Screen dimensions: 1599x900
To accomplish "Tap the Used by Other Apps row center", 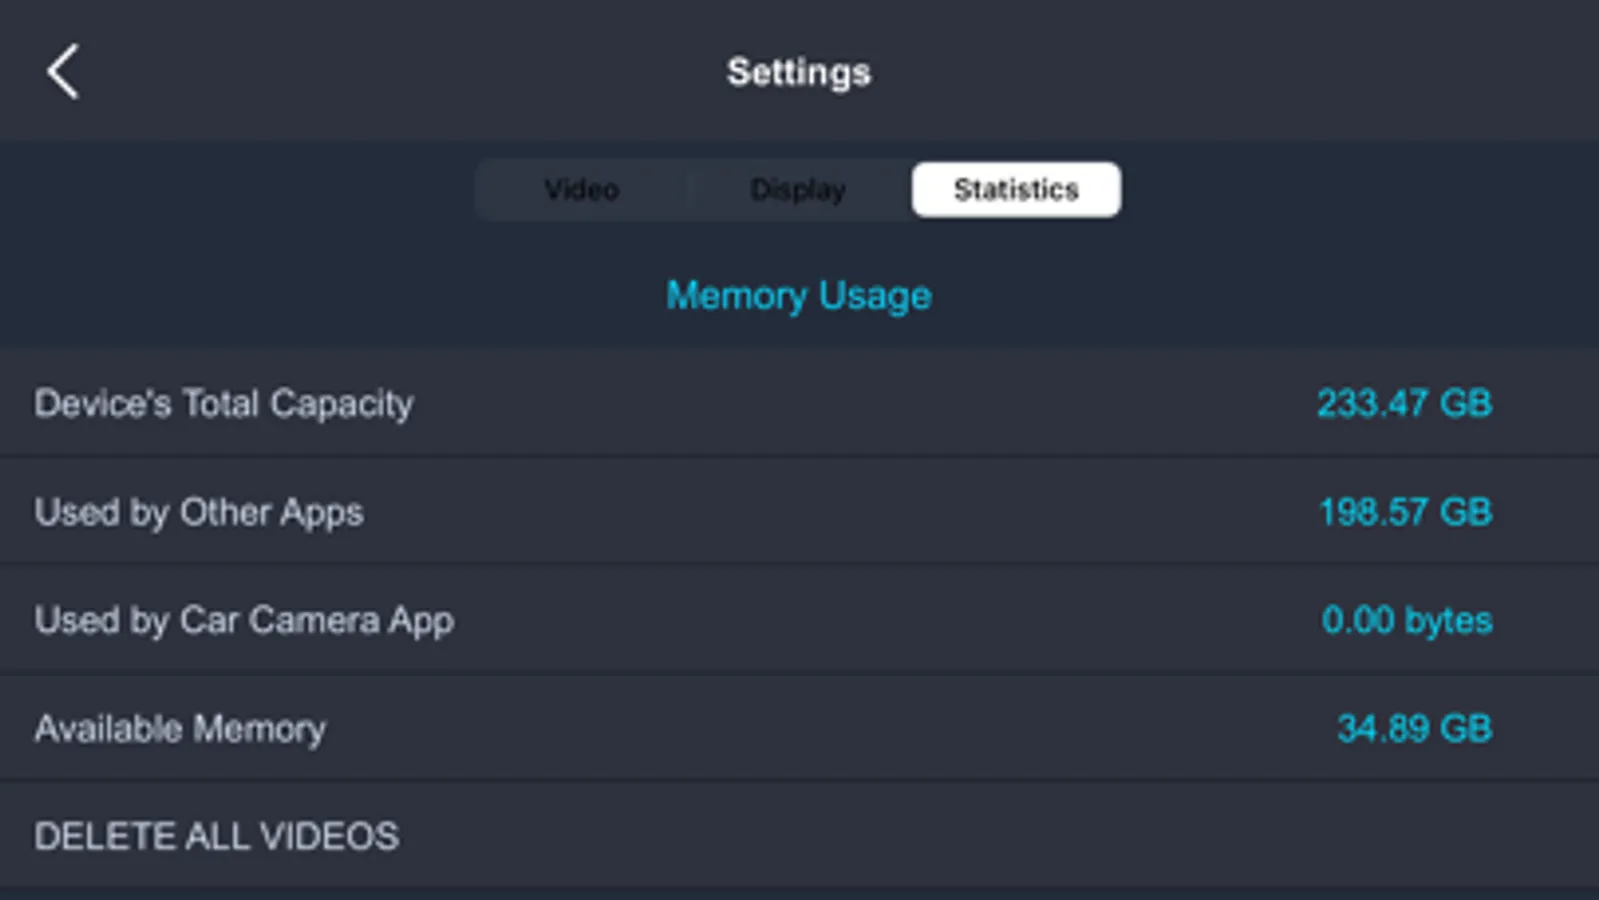I will (800, 512).
